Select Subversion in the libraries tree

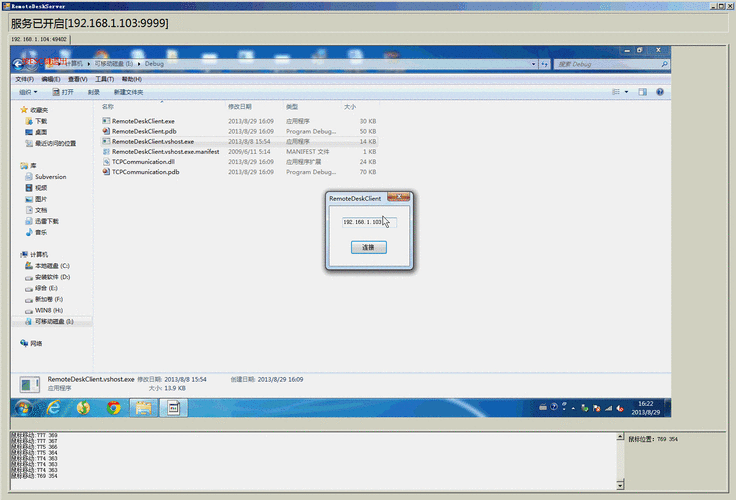click(x=50, y=176)
